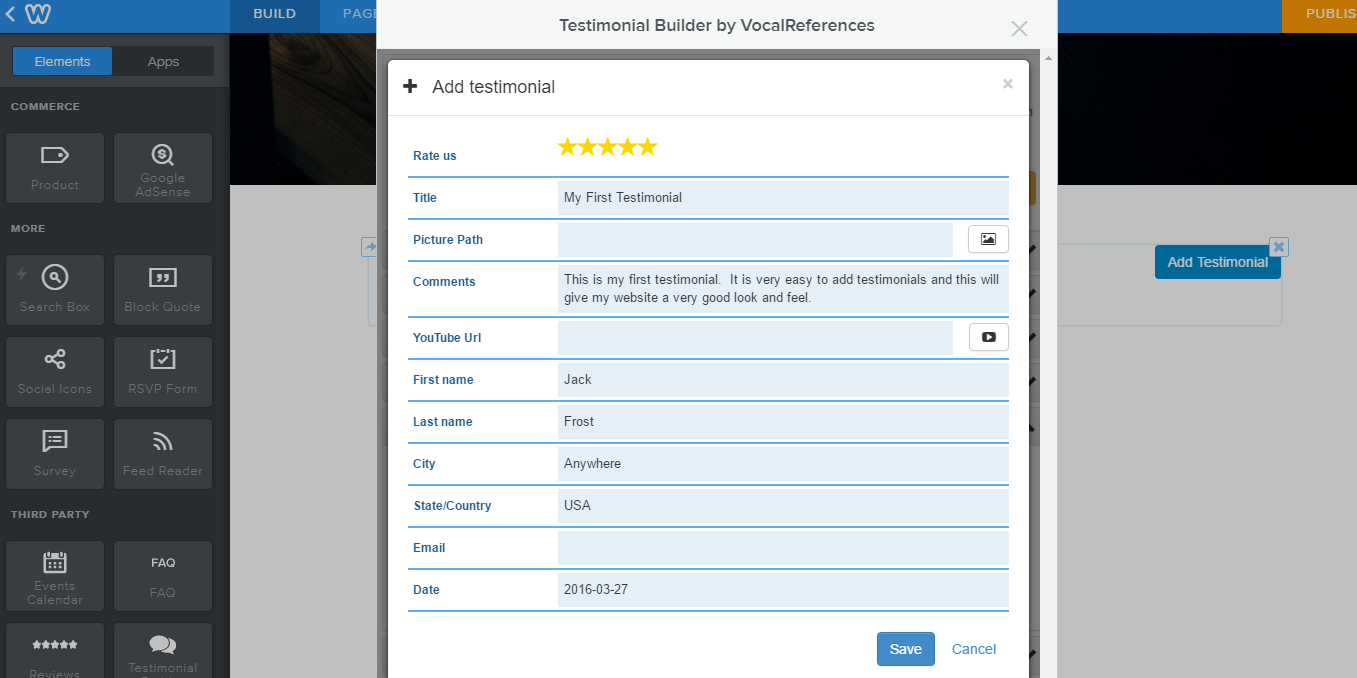1357x678 pixels.
Task: Add the Feed Reader element
Action: click(163, 454)
